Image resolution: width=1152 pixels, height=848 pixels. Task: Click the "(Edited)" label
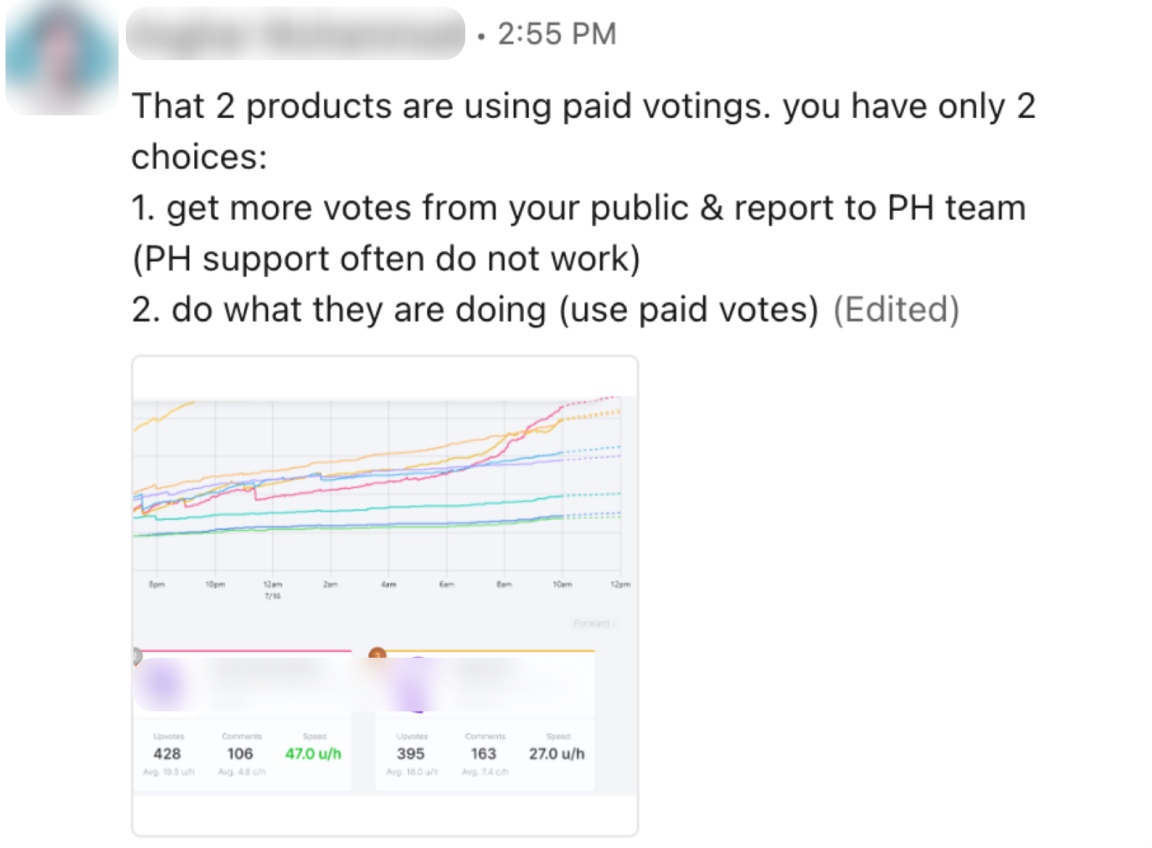(x=897, y=309)
